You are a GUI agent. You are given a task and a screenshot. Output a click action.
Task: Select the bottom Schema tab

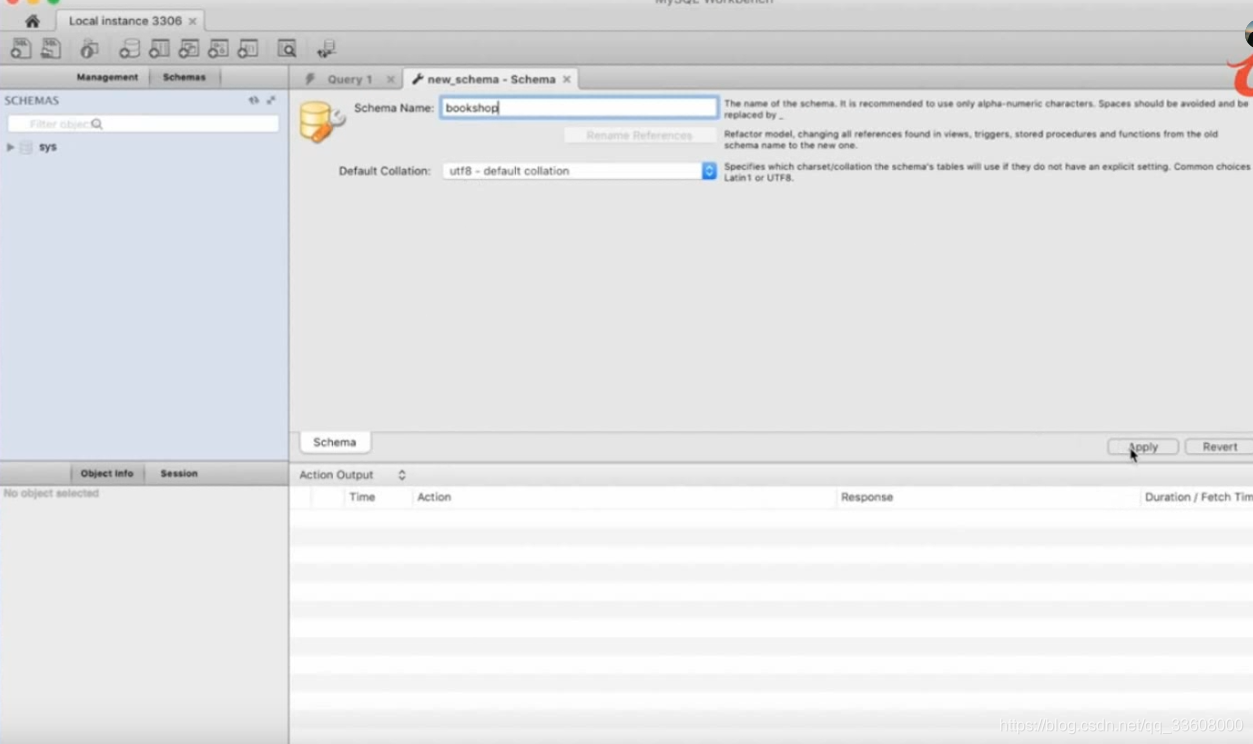click(x=334, y=442)
